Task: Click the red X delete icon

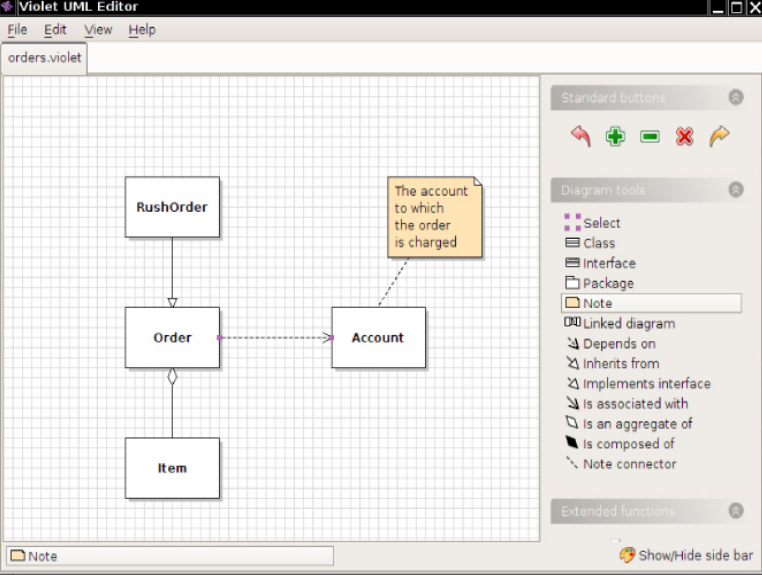Action: click(685, 136)
